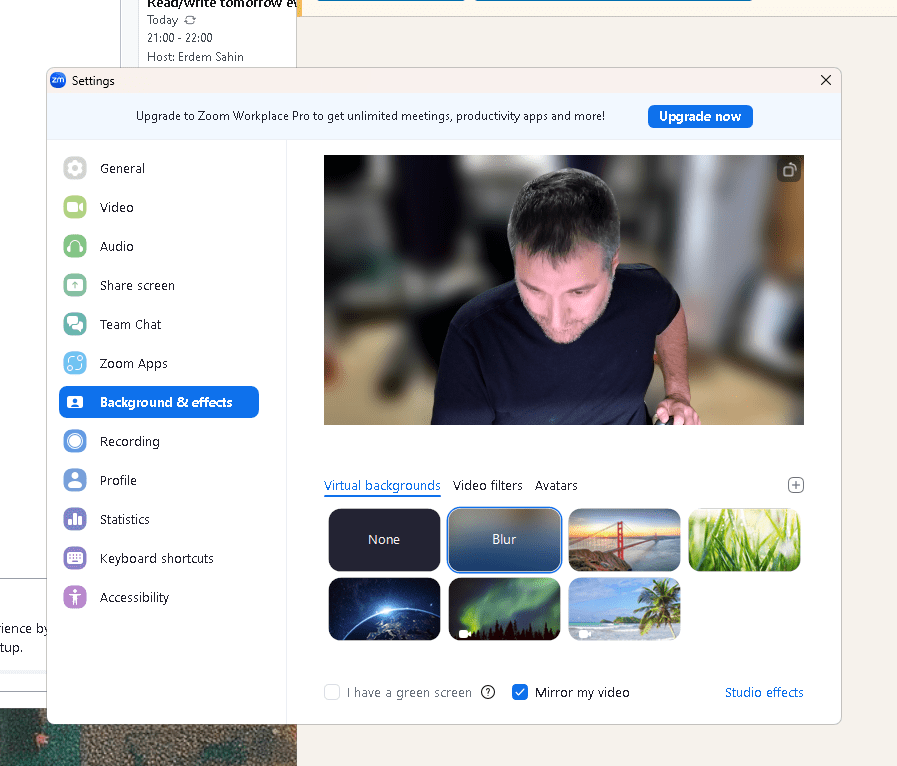This screenshot has width=897, height=766.
Task: Open Team Chat bubble icon
Action: (75, 324)
